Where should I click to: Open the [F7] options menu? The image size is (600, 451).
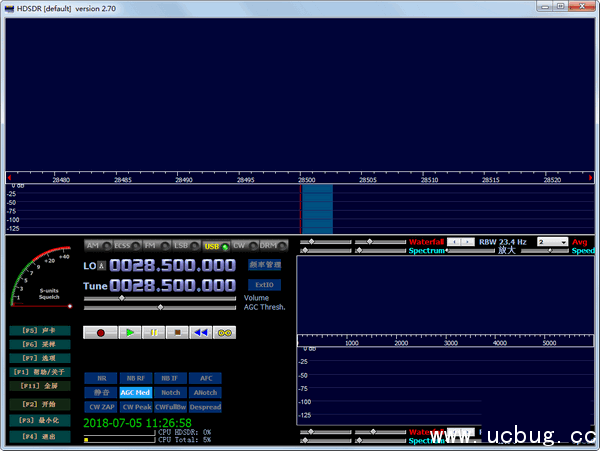click(40, 357)
